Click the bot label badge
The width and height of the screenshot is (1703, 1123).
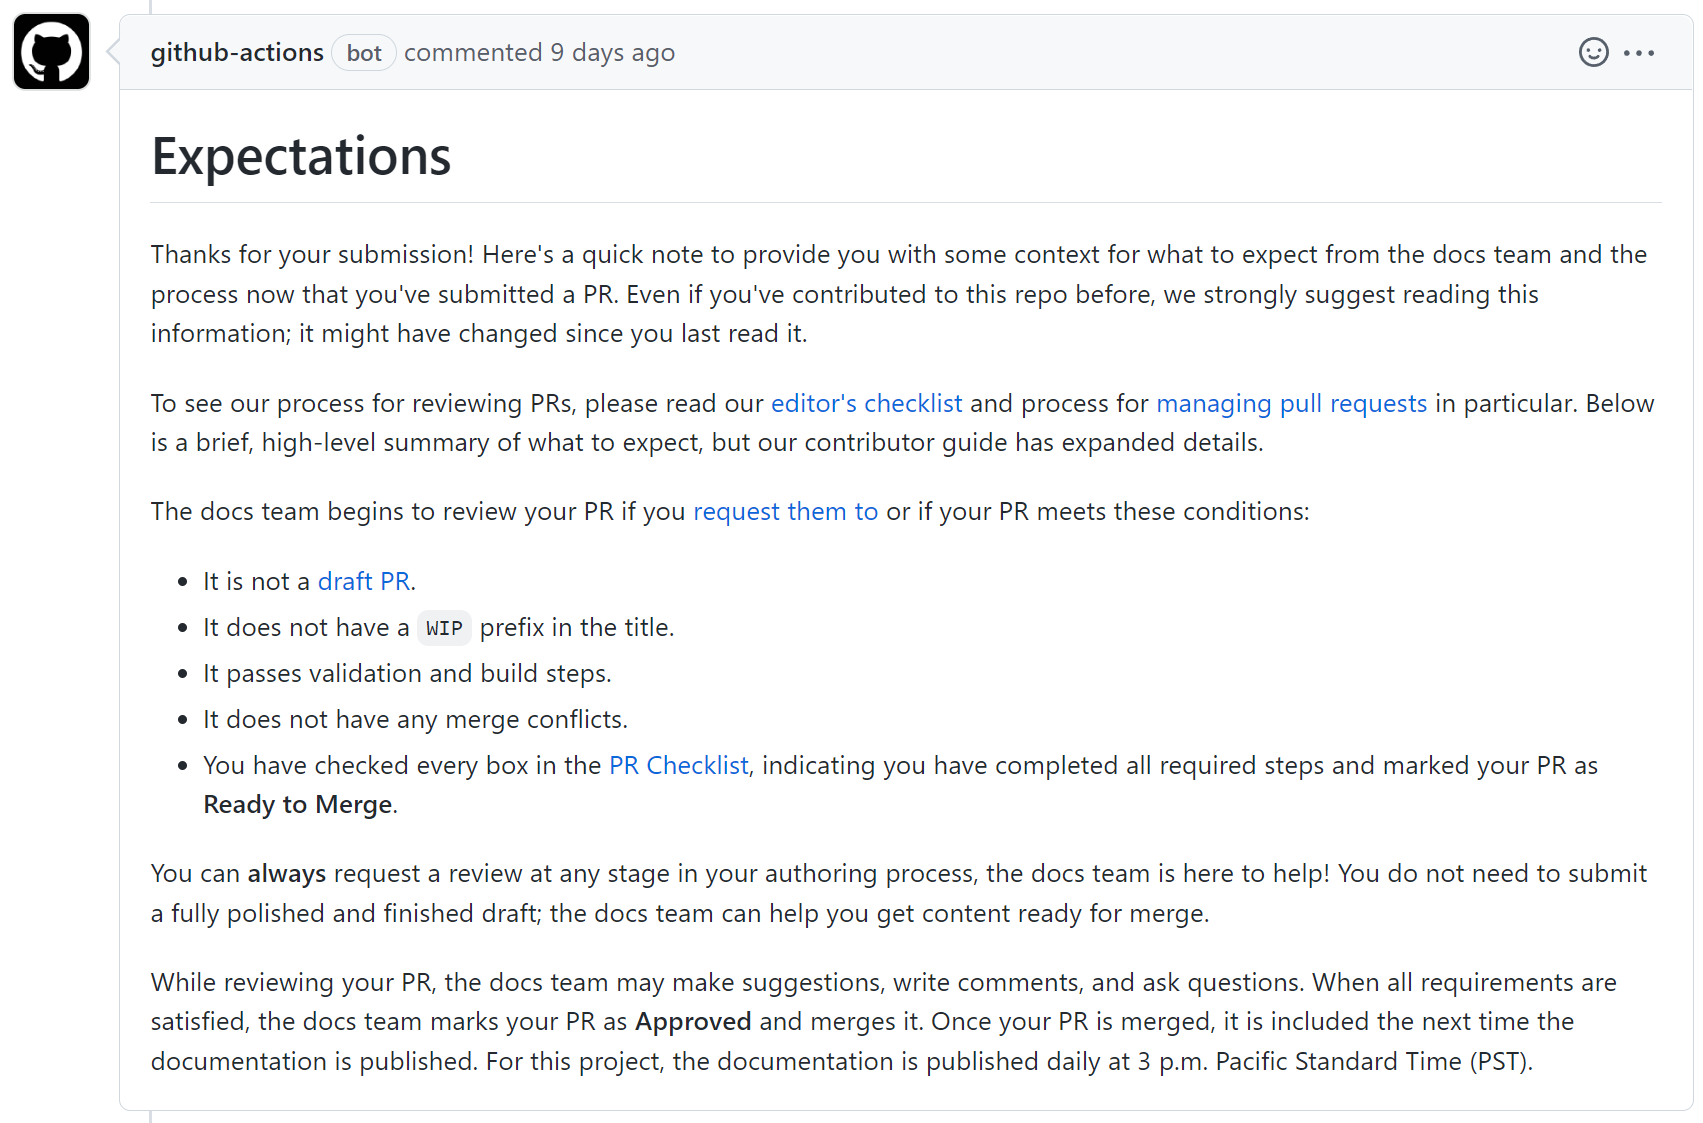pyautogui.click(x=364, y=53)
